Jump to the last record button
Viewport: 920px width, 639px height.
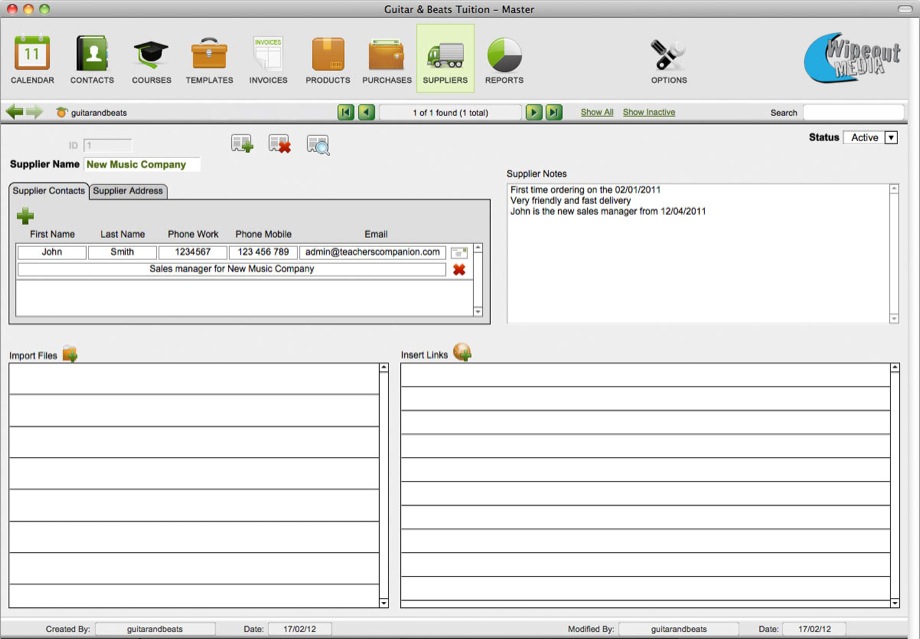(554, 113)
